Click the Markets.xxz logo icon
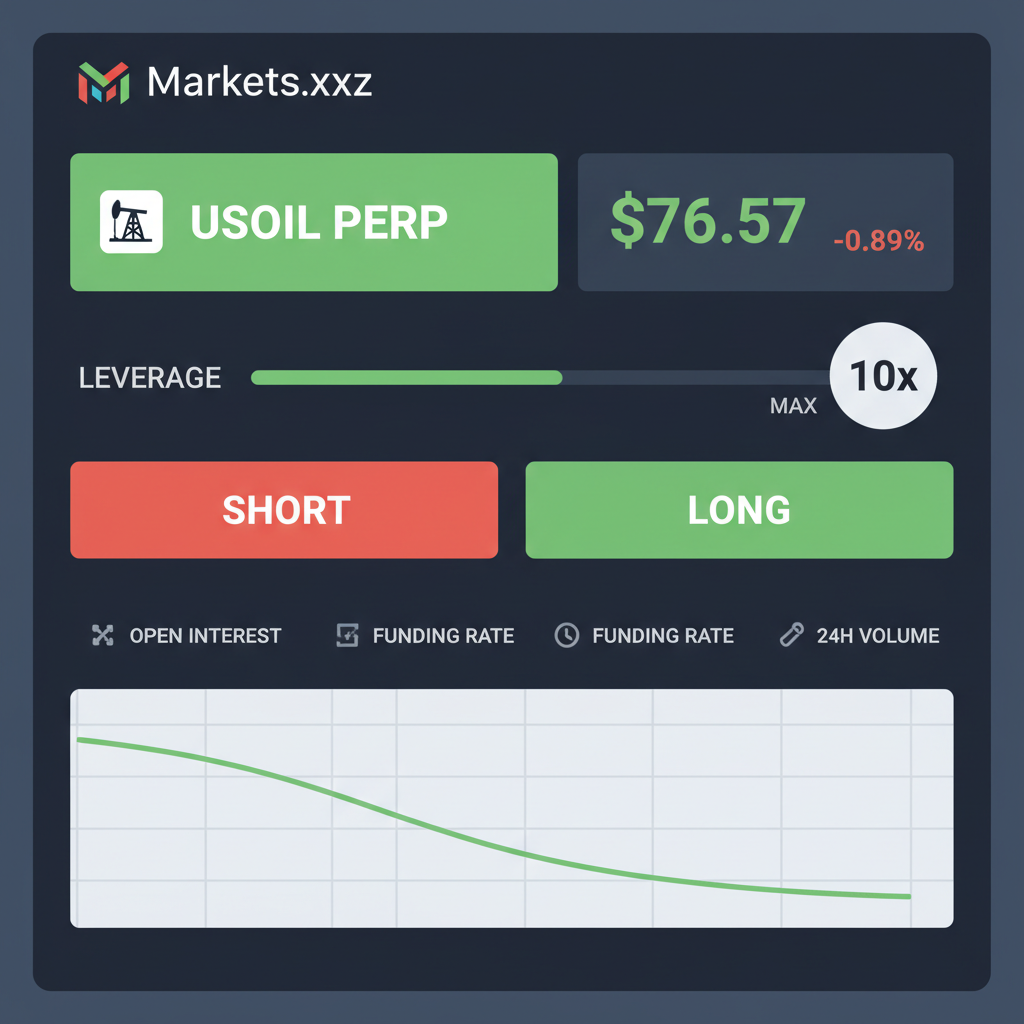 coord(103,82)
